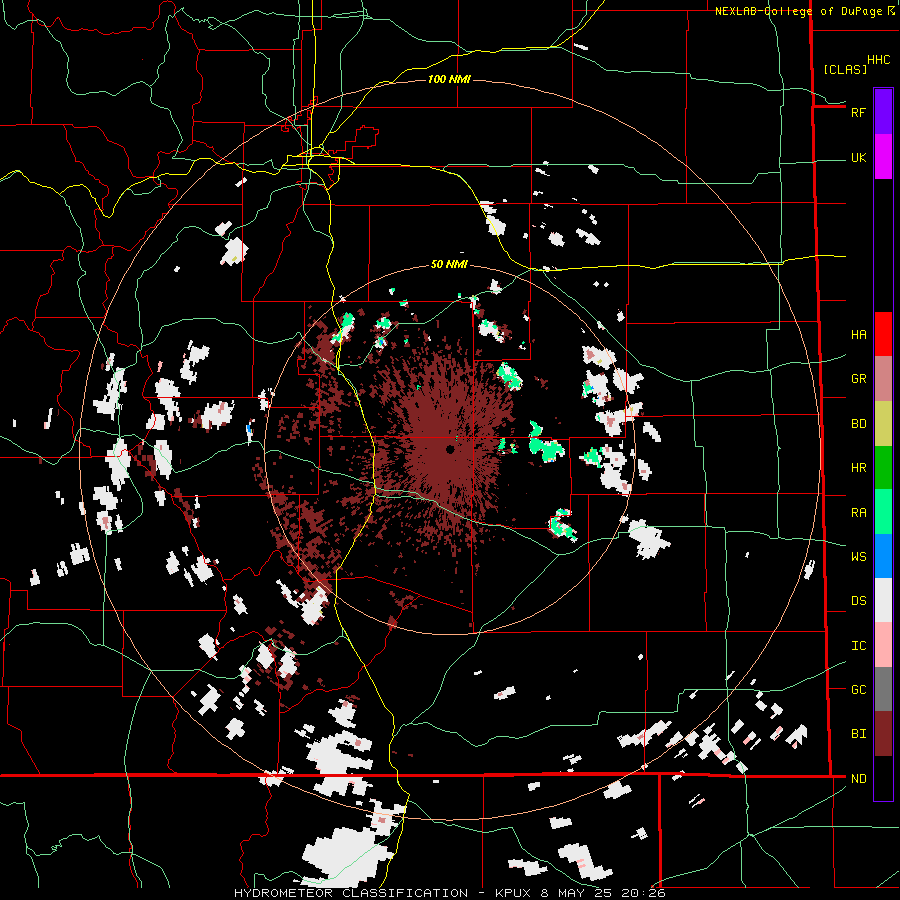Click the "RF" legend label

pyautogui.click(x=858, y=112)
